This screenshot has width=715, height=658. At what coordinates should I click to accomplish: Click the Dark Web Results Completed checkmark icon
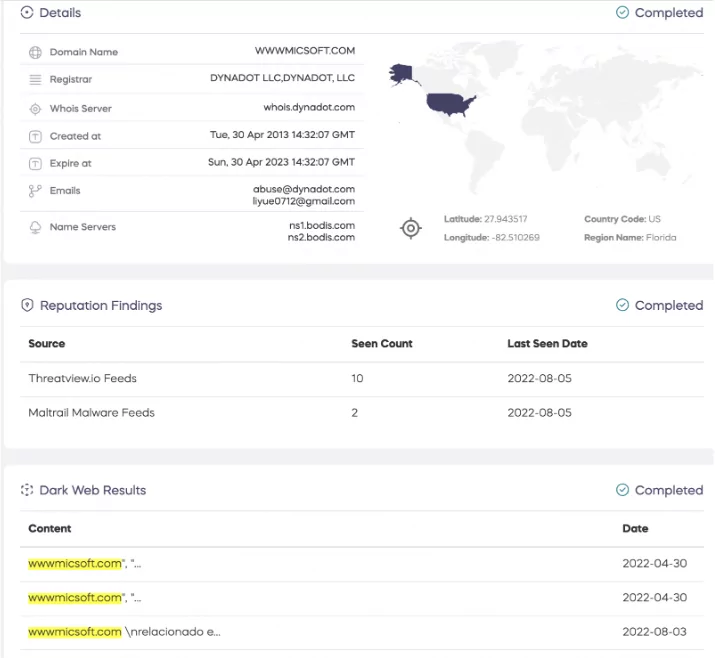622,490
